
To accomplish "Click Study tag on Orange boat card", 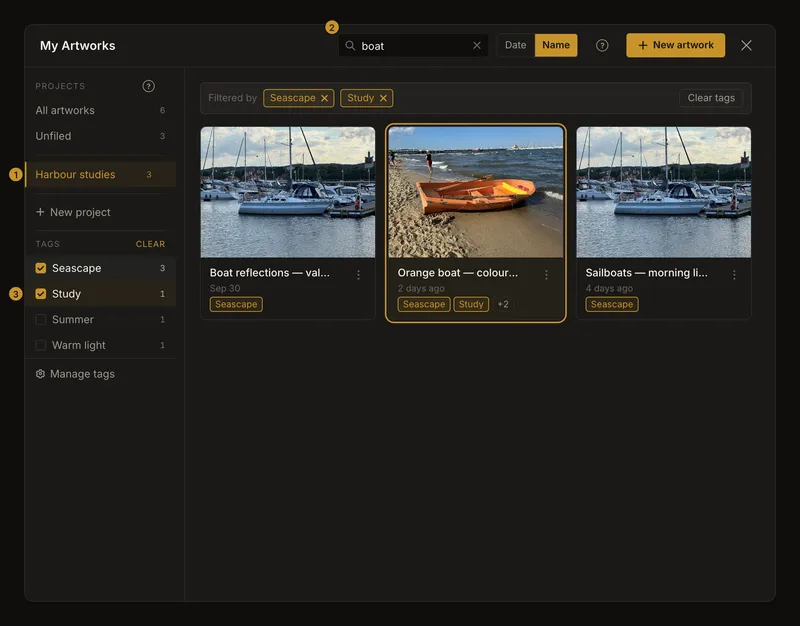I will 471,304.
